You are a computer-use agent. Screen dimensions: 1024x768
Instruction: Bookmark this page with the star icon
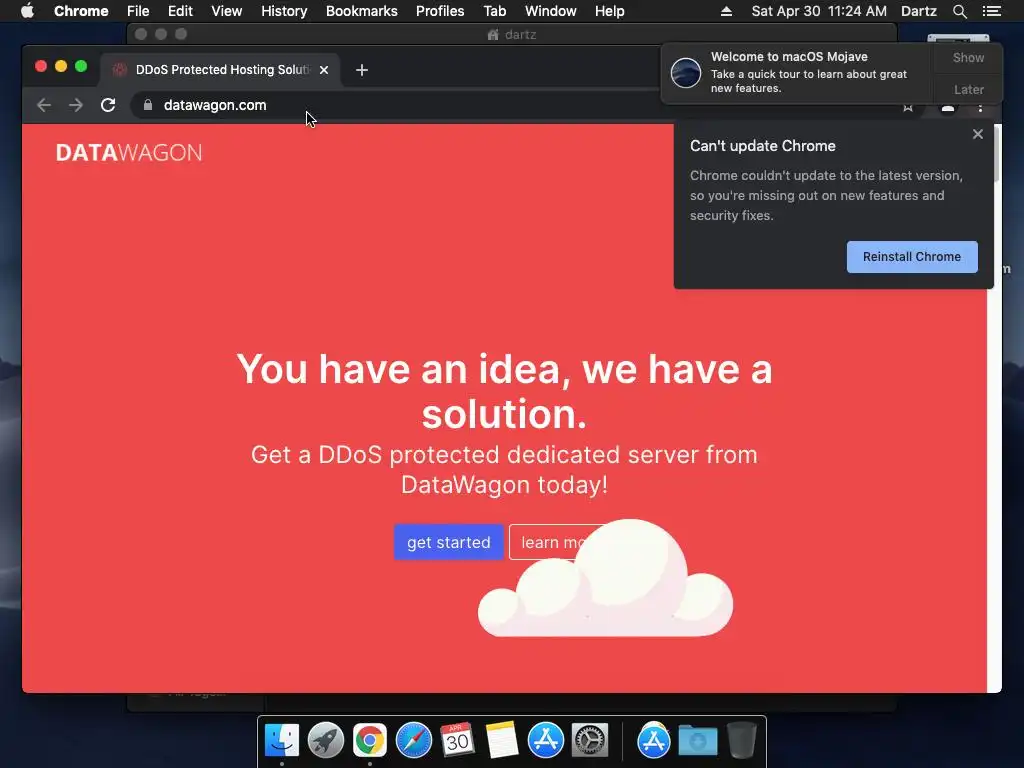[x=908, y=108]
